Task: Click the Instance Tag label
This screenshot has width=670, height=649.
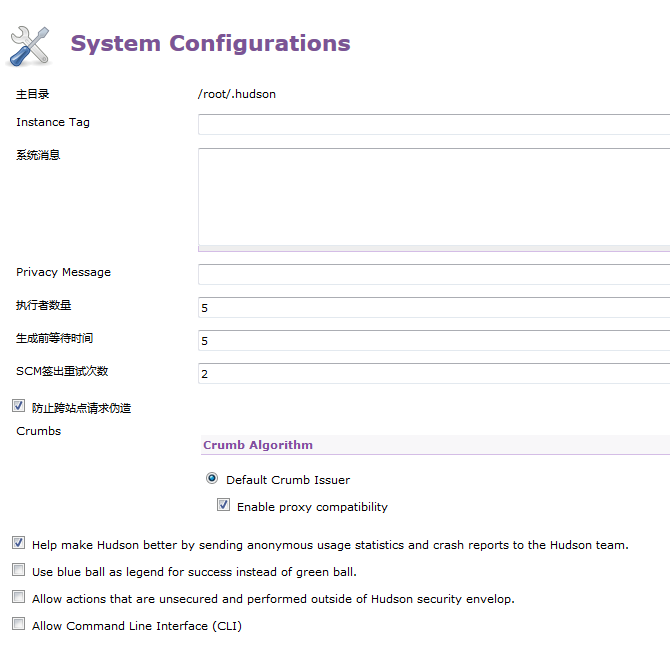Action: 53,122
